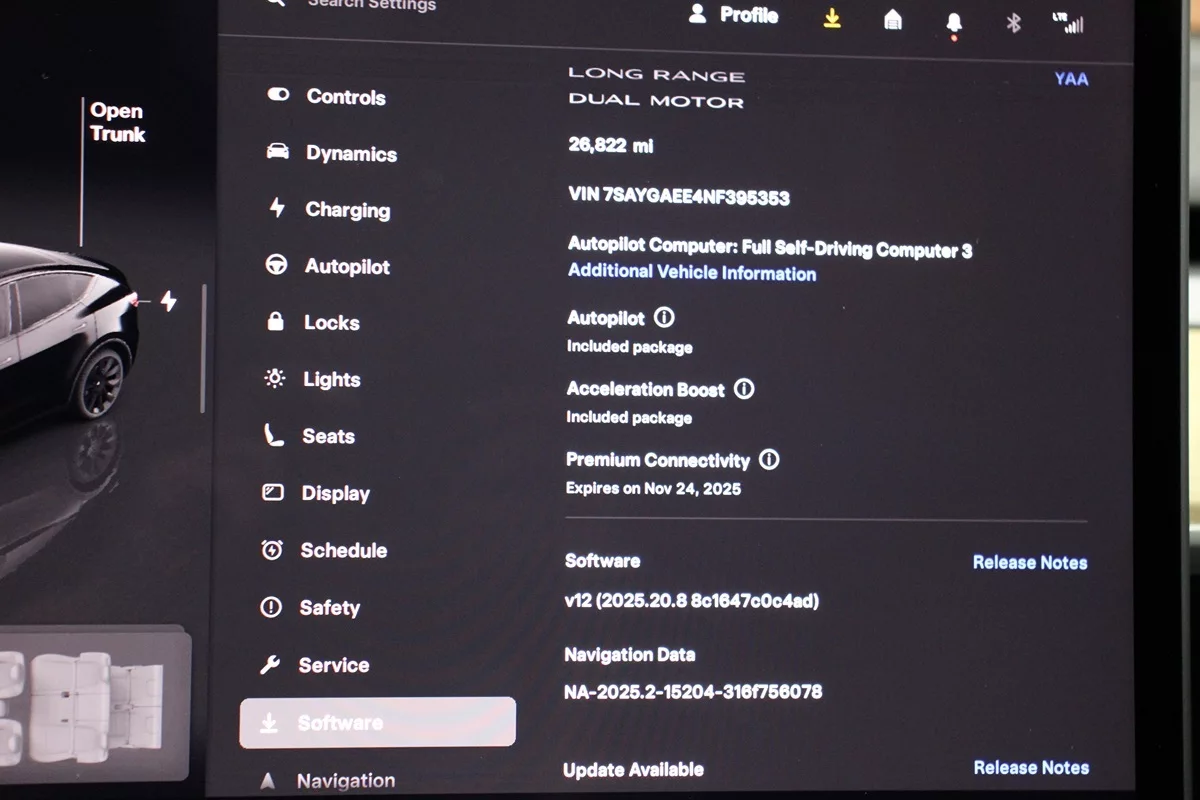Show info for Acceleration Boost
1200x800 pixels.
[x=744, y=389]
